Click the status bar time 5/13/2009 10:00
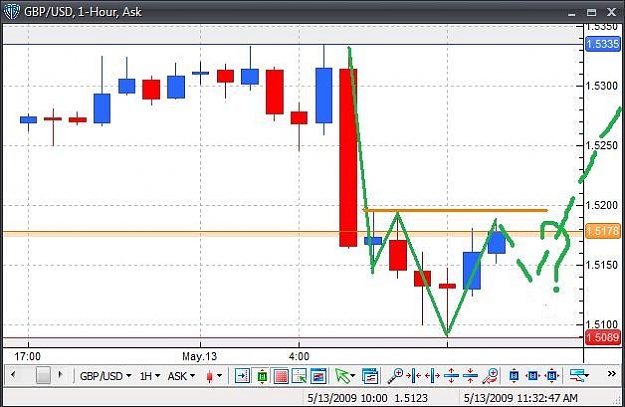The height and width of the screenshot is (407, 625). click(347, 398)
